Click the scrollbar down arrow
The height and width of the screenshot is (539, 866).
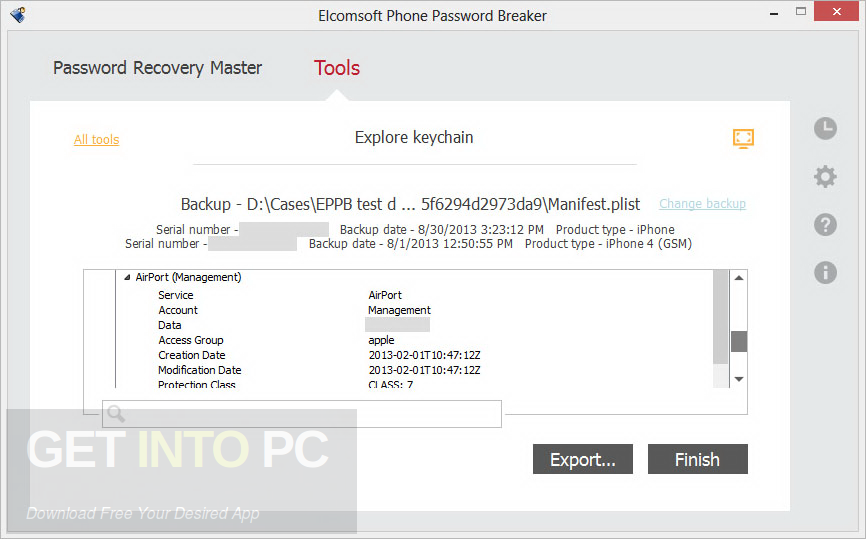click(739, 379)
